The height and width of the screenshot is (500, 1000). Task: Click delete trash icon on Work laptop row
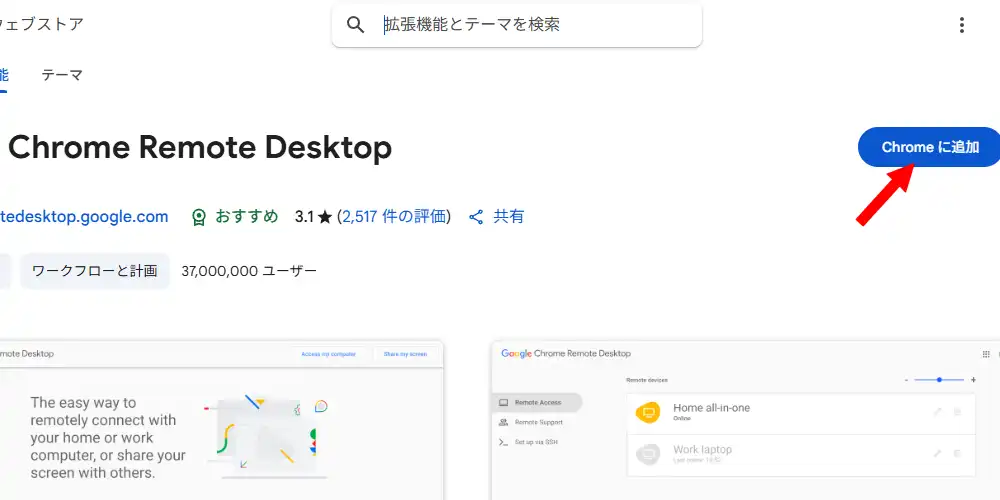point(957,453)
